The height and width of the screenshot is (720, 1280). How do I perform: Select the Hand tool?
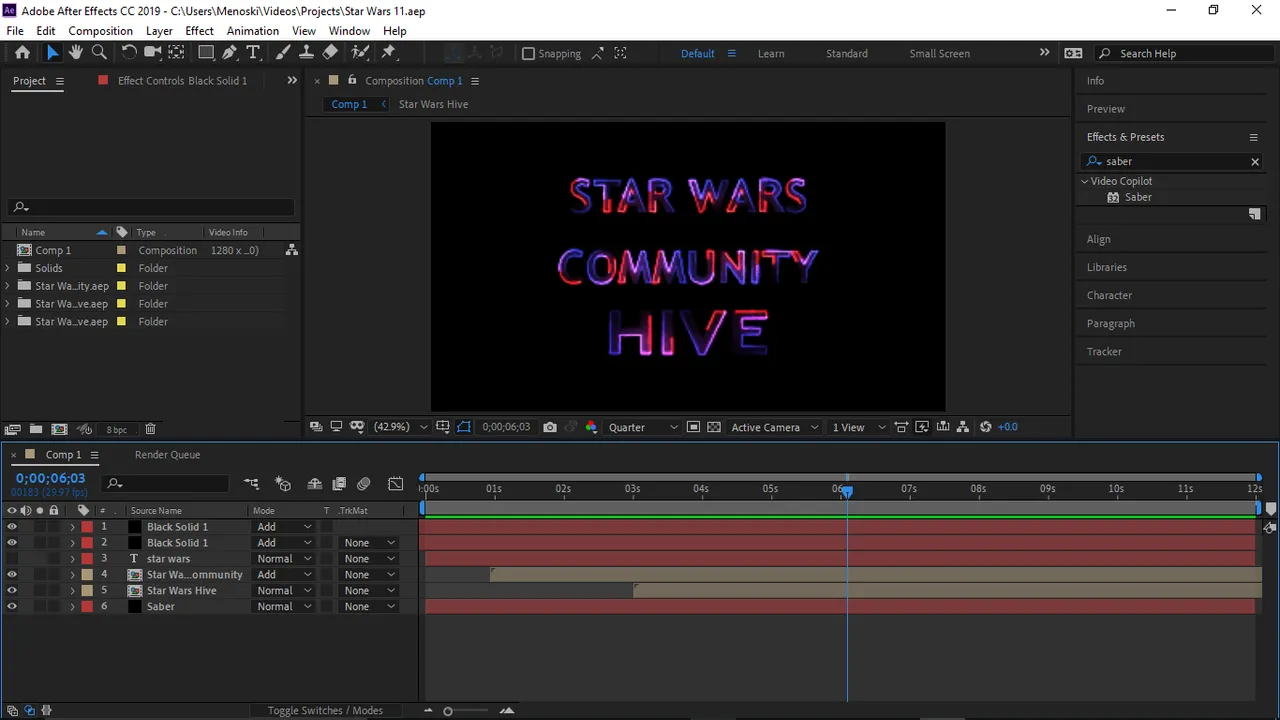76,53
